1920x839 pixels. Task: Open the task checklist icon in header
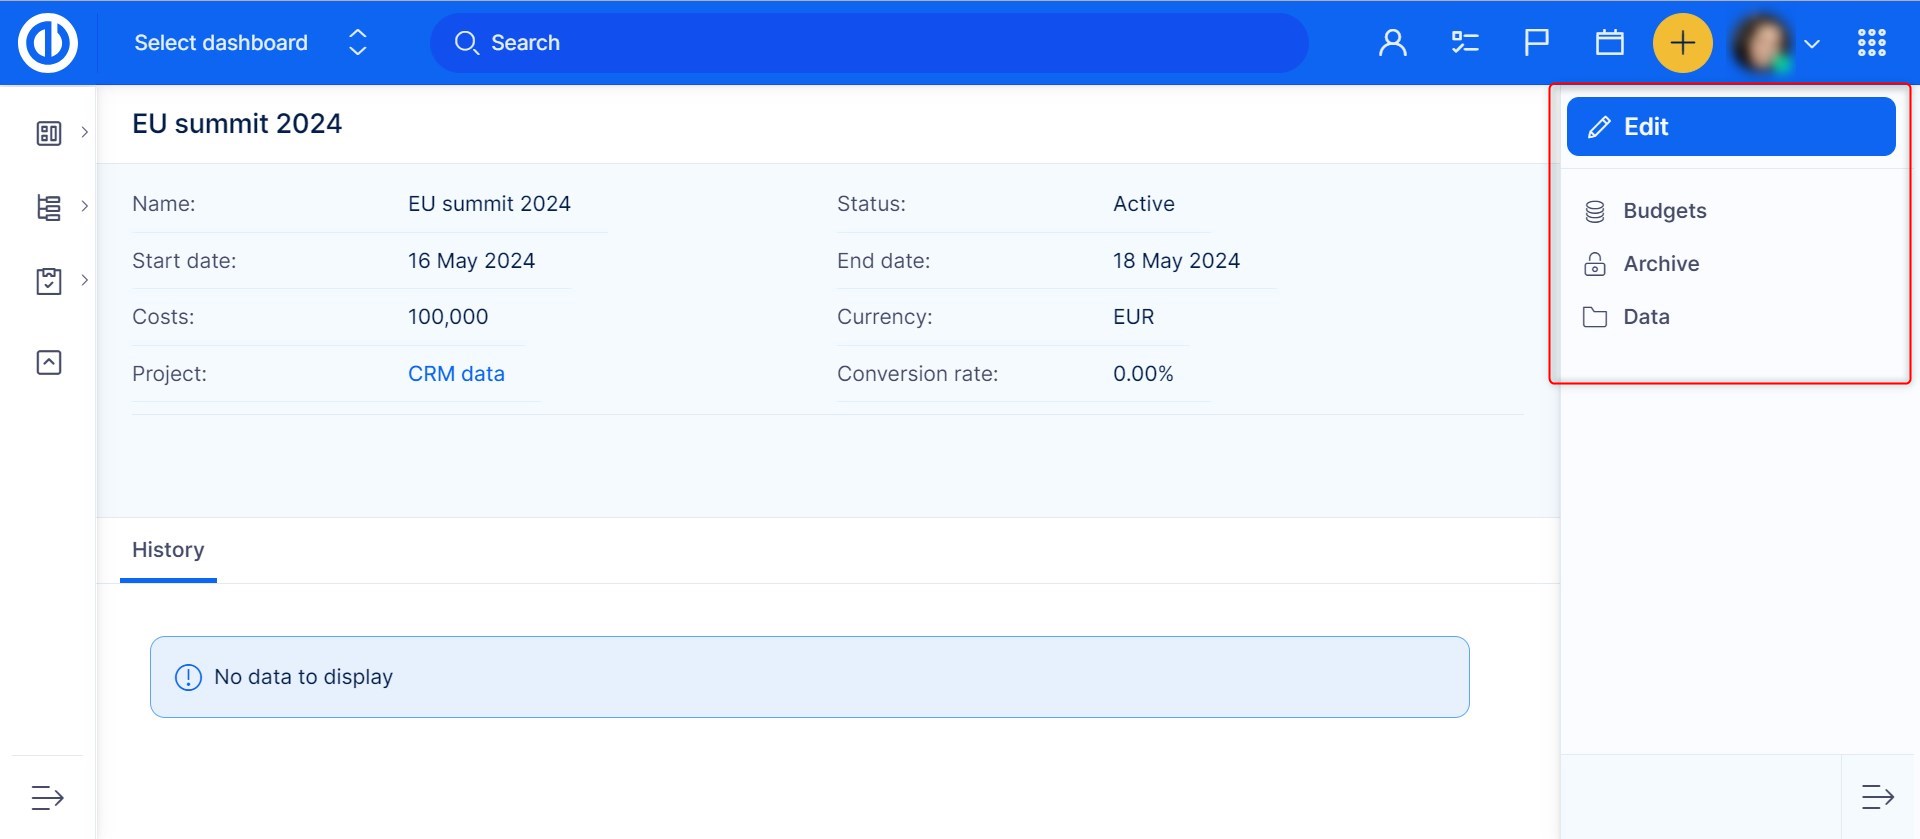click(1465, 43)
